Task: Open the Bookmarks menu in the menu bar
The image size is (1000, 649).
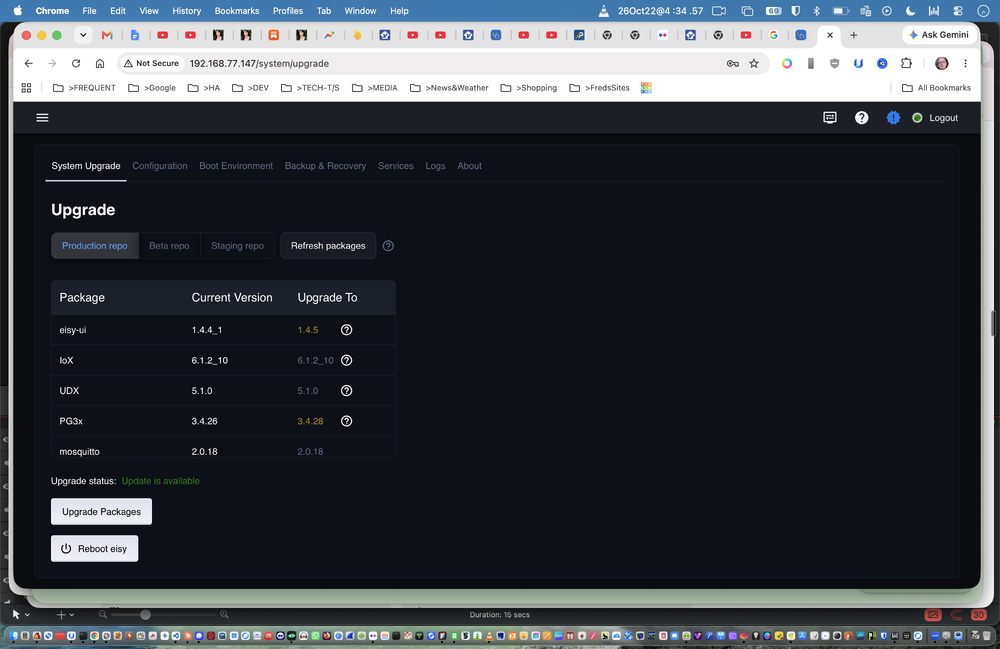Action: (x=237, y=11)
